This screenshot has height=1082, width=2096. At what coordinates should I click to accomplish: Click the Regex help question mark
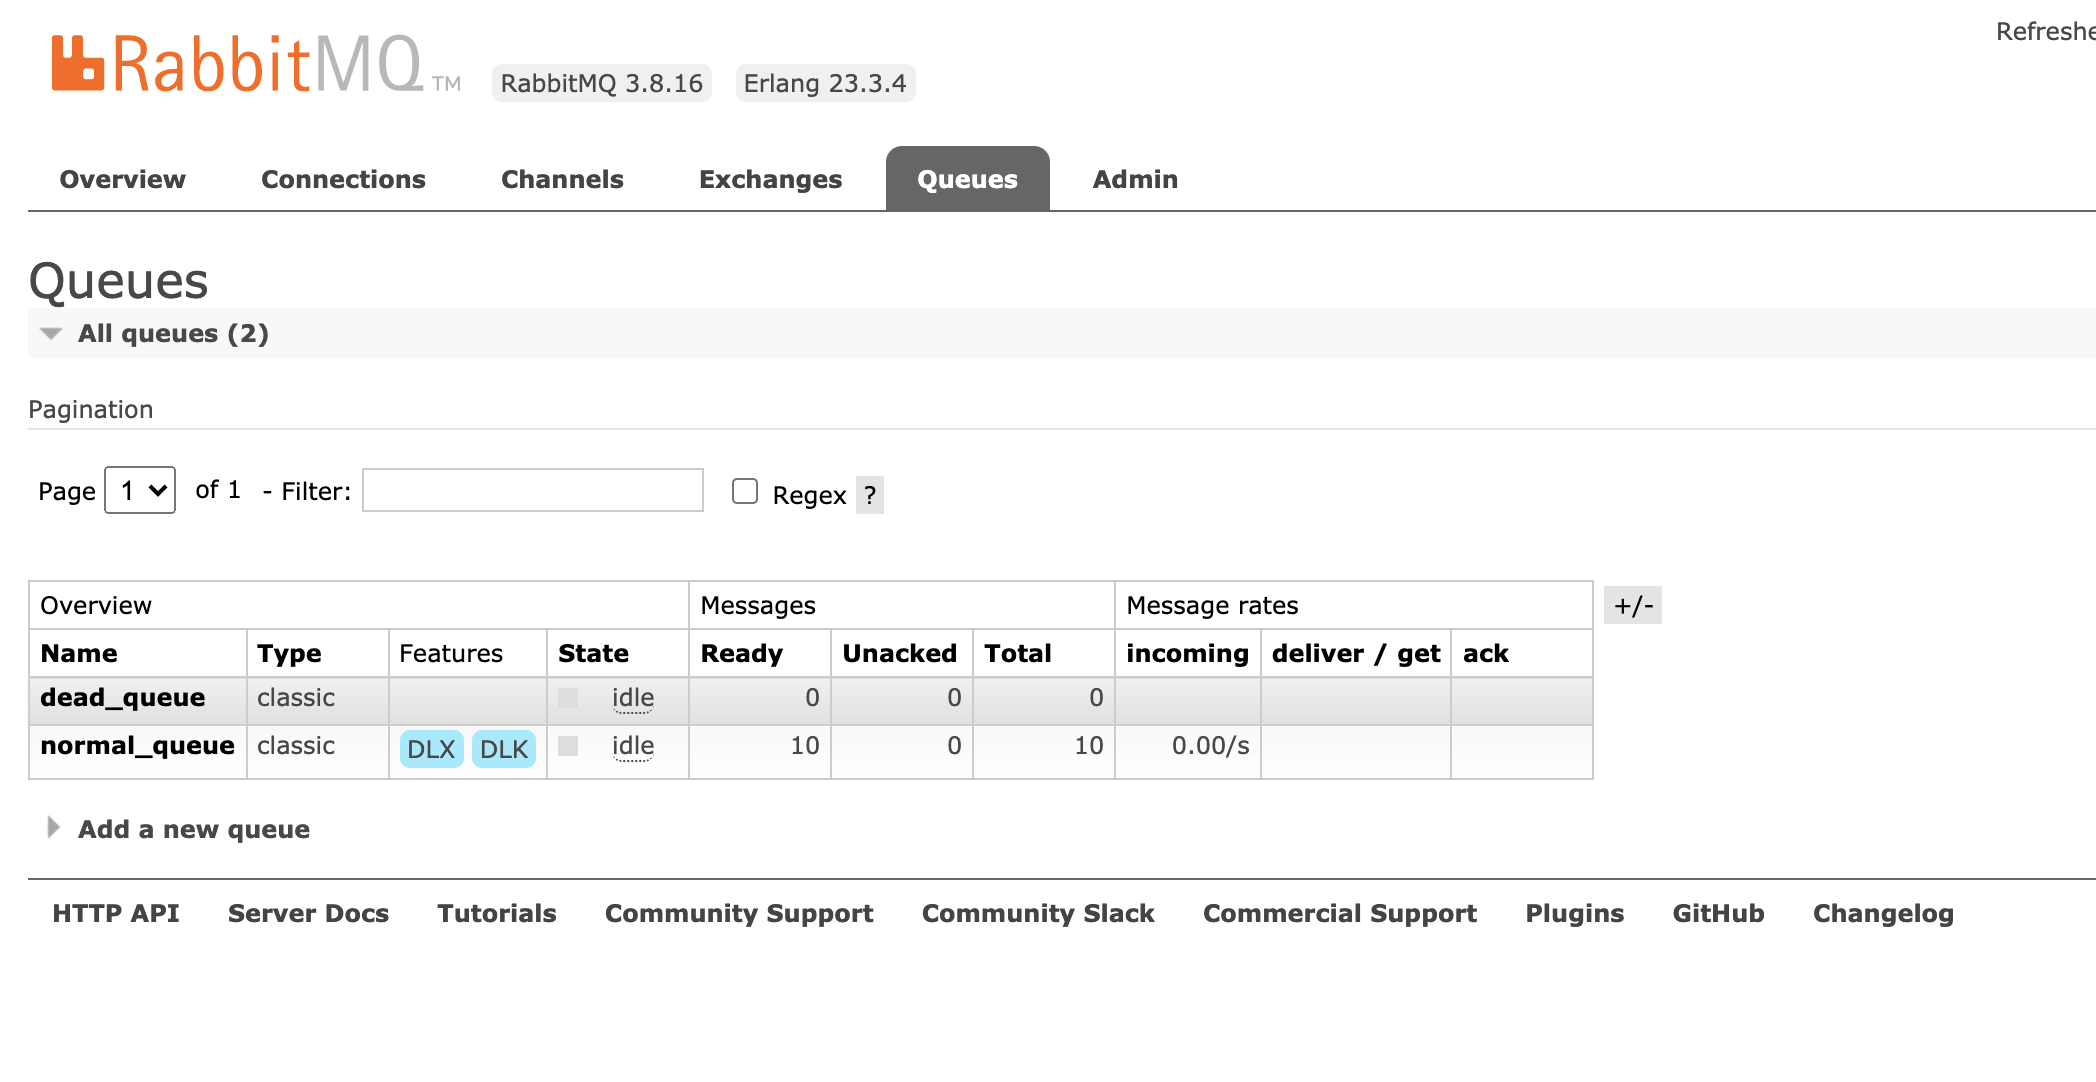tap(870, 495)
